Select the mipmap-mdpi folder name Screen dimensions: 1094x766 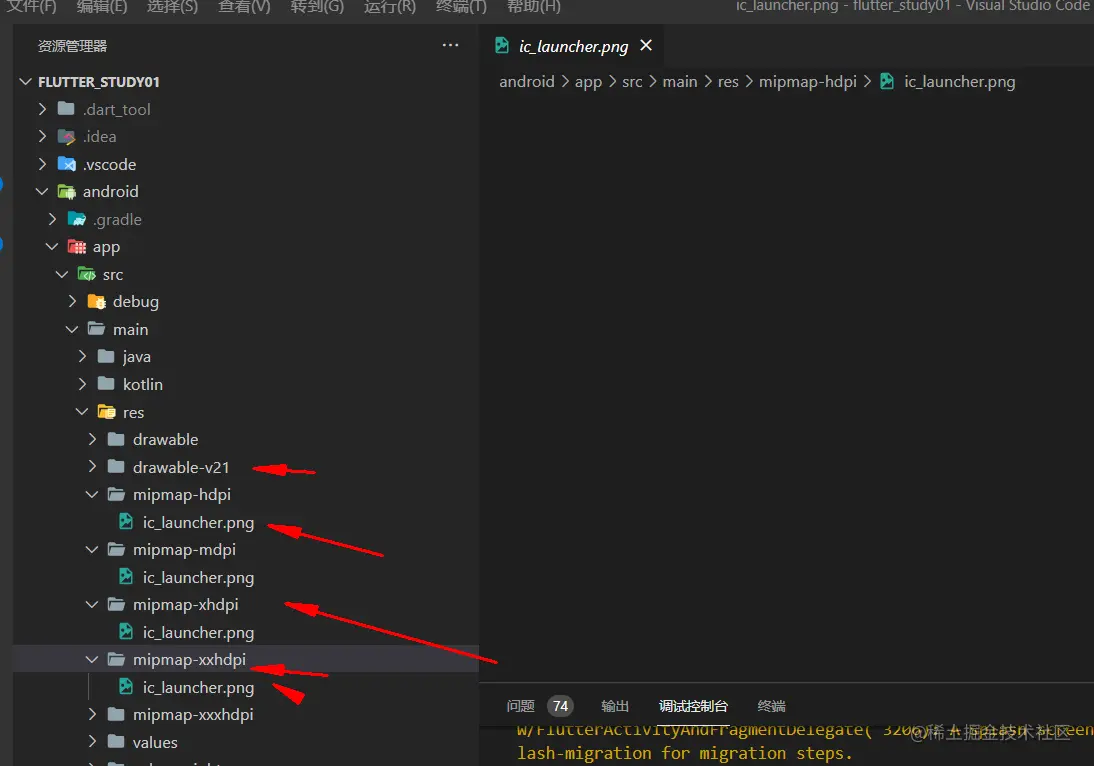(184, 550)
